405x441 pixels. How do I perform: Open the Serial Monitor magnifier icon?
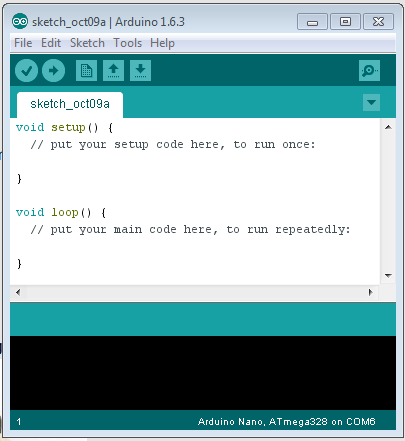369,70
